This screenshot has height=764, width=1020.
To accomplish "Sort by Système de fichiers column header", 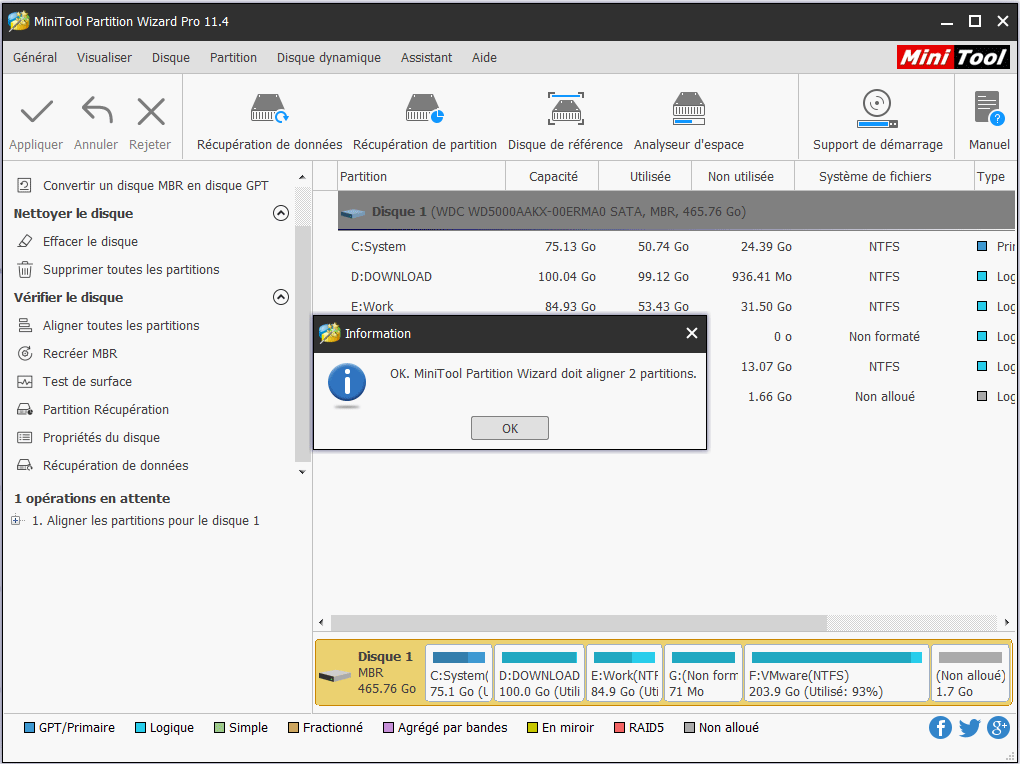I will point(883,176).
